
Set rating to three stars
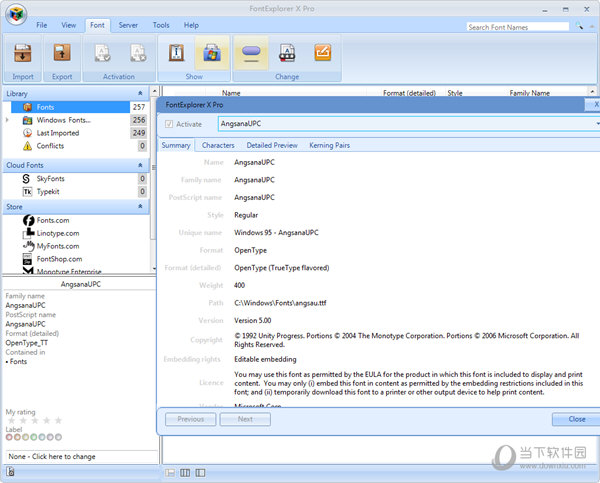tap(35, 421)
